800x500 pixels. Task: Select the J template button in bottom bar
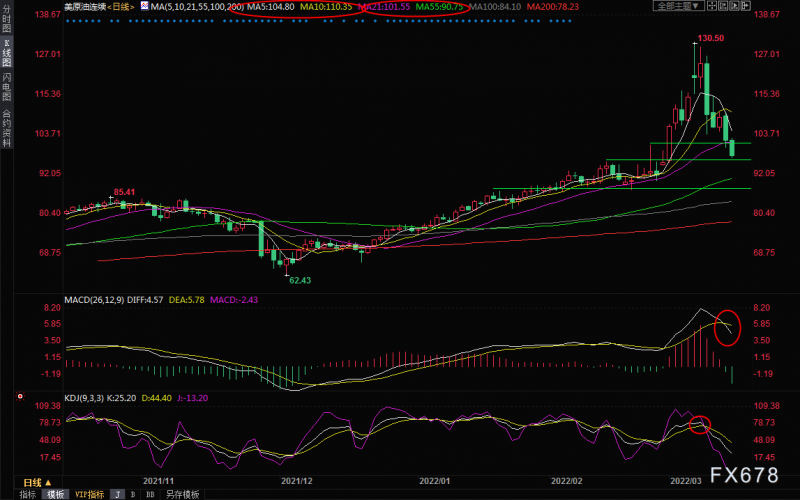[117, 494]
